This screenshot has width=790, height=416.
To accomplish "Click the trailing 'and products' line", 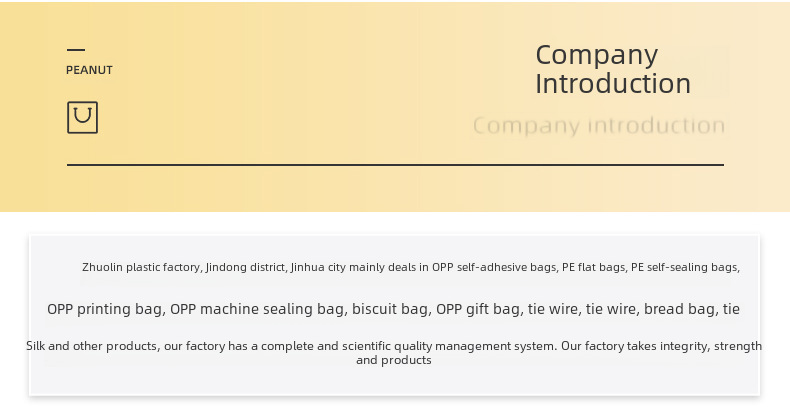I will tap(394, 360).
